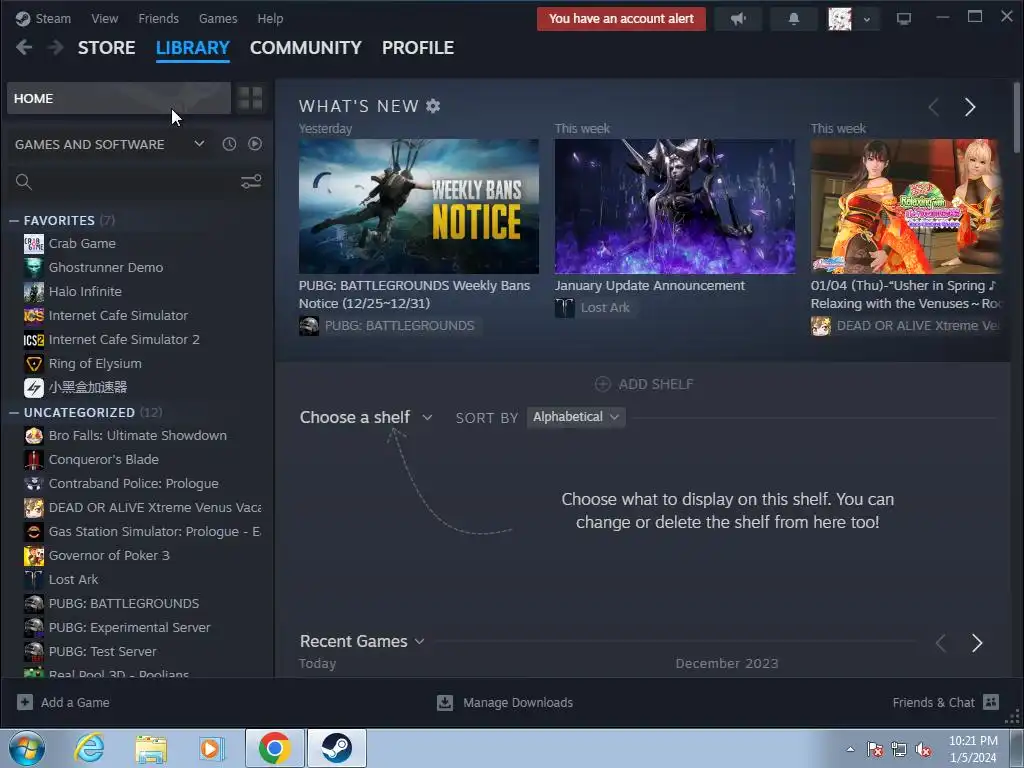This screenshot has width=1024, height=768.
Task: Open the account dropdown arrow beside avatar
Action: [867, 19]
